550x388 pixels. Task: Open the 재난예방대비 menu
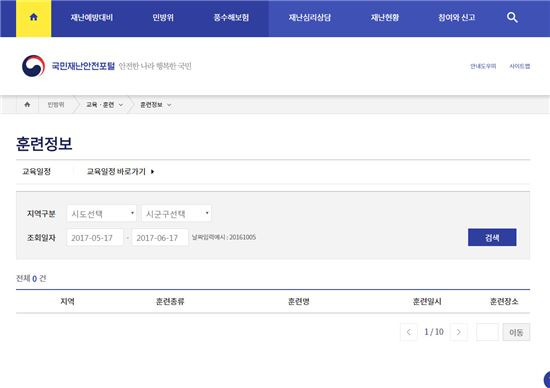92,18
